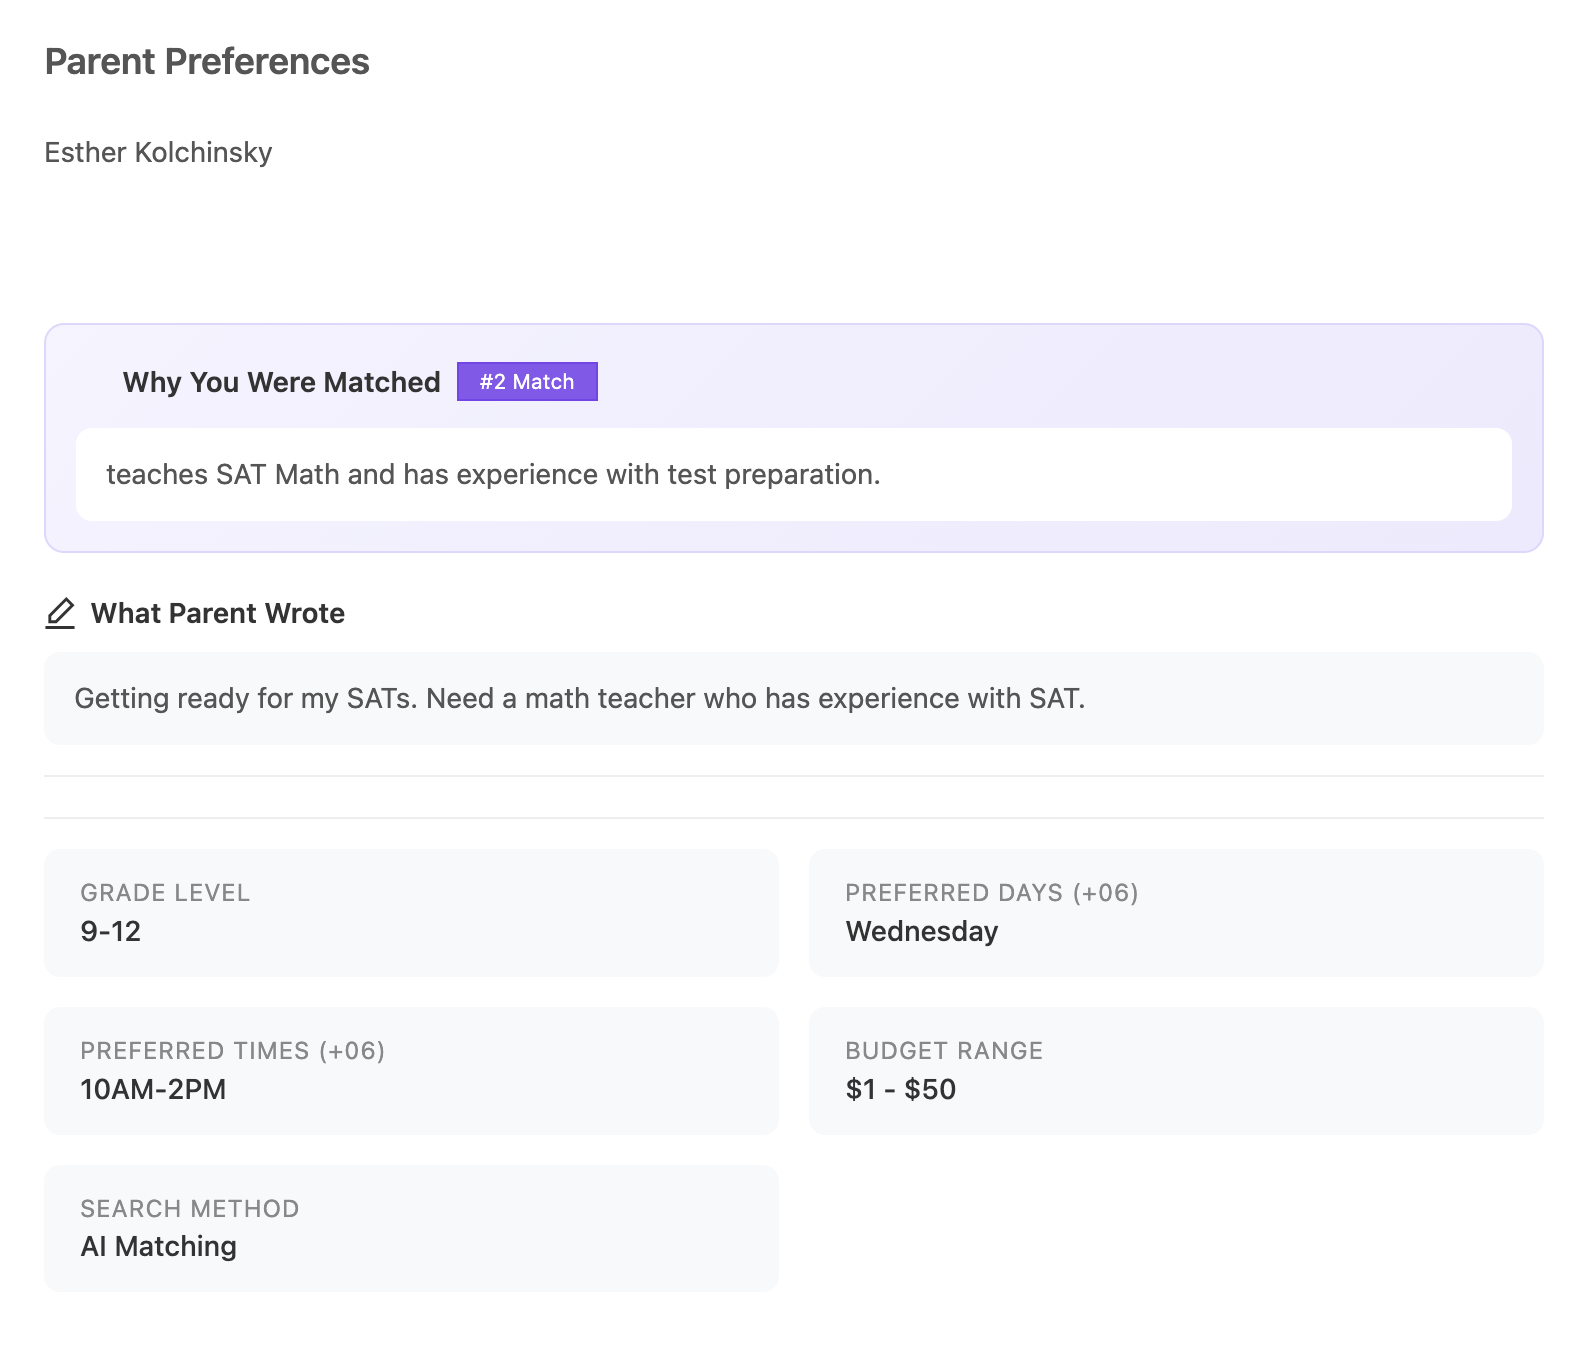Click the Preferred Times card
The image size is (1592, 1352).
tap(410, 1070)
